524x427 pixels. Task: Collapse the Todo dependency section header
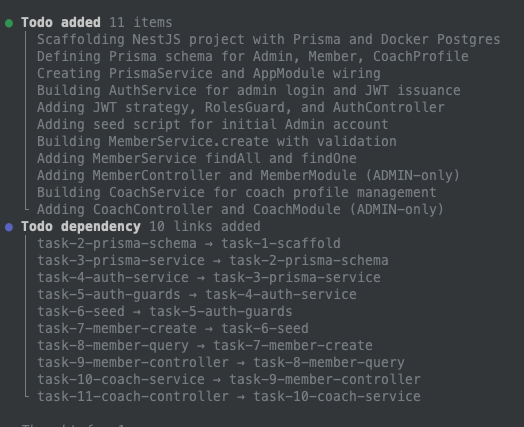click(x=141, y=227)
